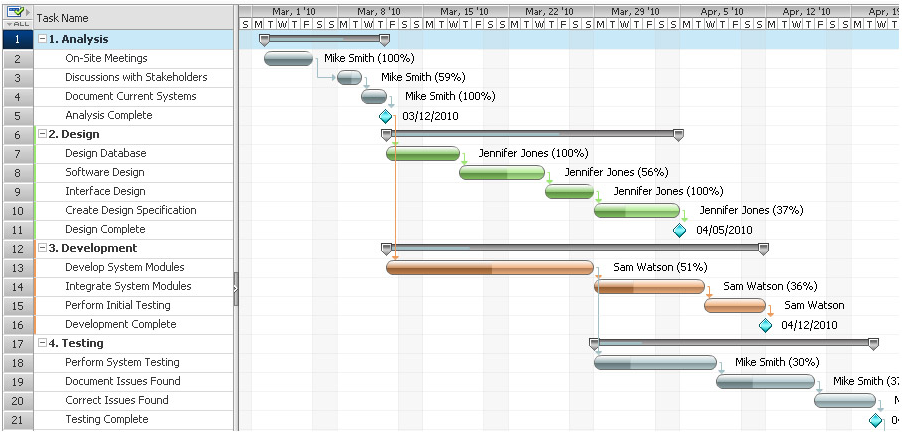Select the Interface Design green bar
Screen dimensions: 902x432
[x=570, y=191]
